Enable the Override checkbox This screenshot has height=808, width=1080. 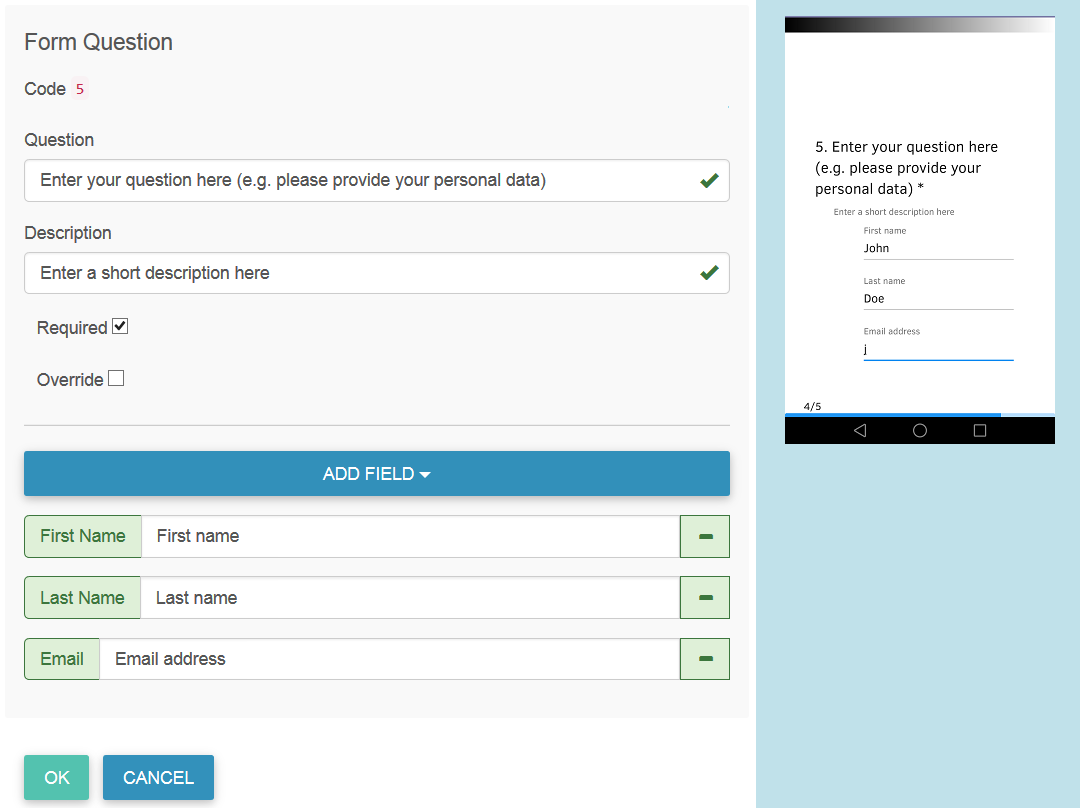click(x=116, y=378)
